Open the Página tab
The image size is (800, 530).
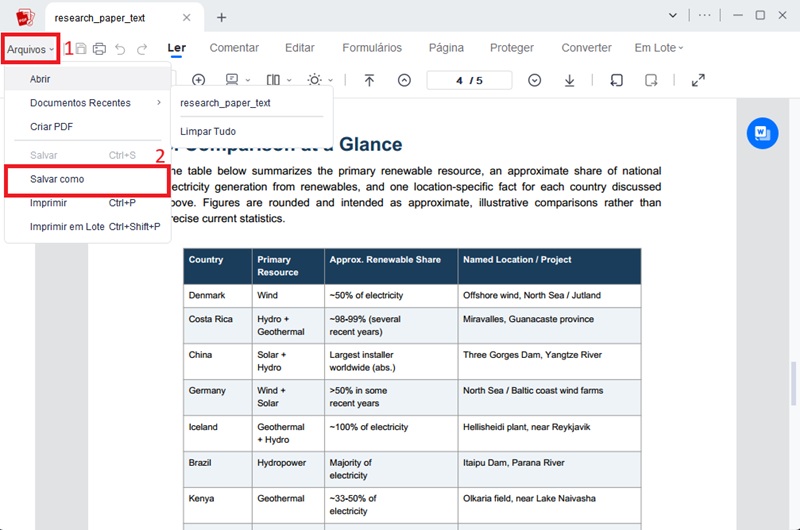446,48
